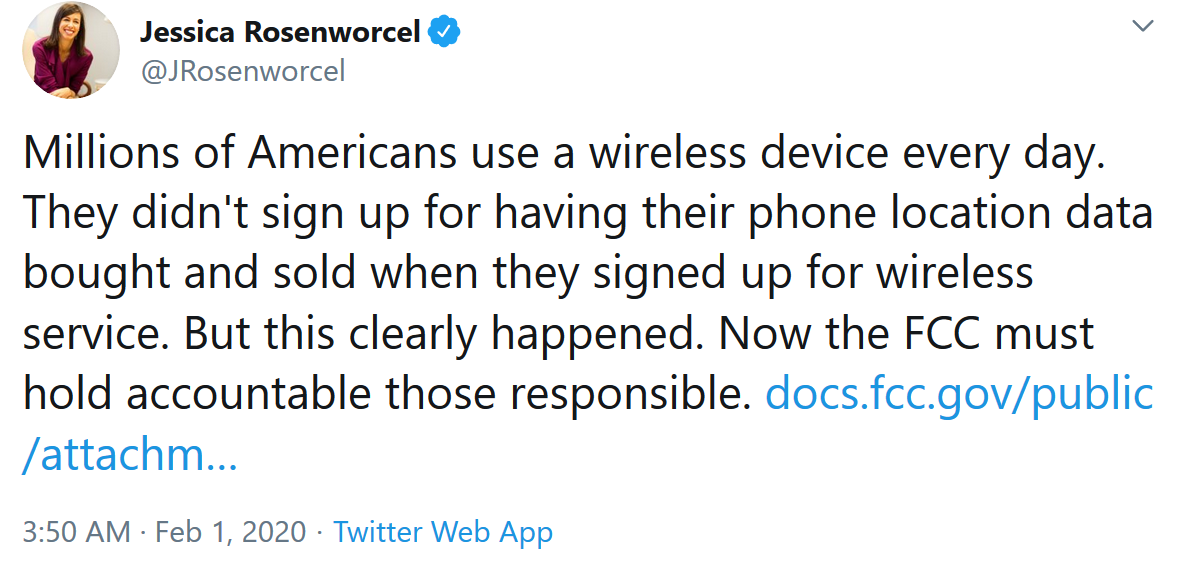
Task: Click the blue verified badge icon
Action: (x=444, y=34)
